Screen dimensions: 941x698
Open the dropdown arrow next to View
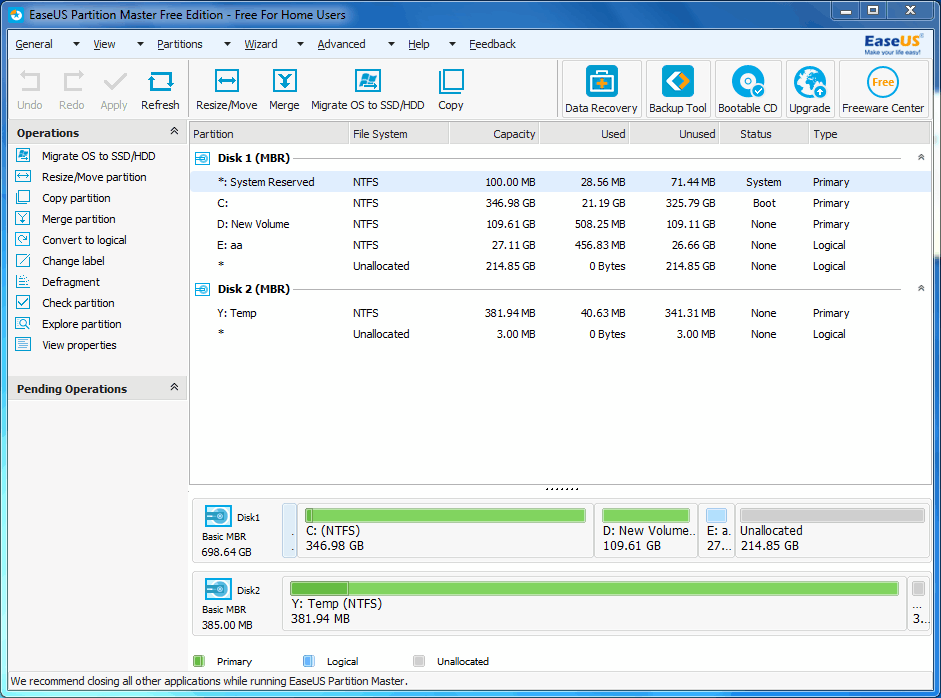point(140,44)
